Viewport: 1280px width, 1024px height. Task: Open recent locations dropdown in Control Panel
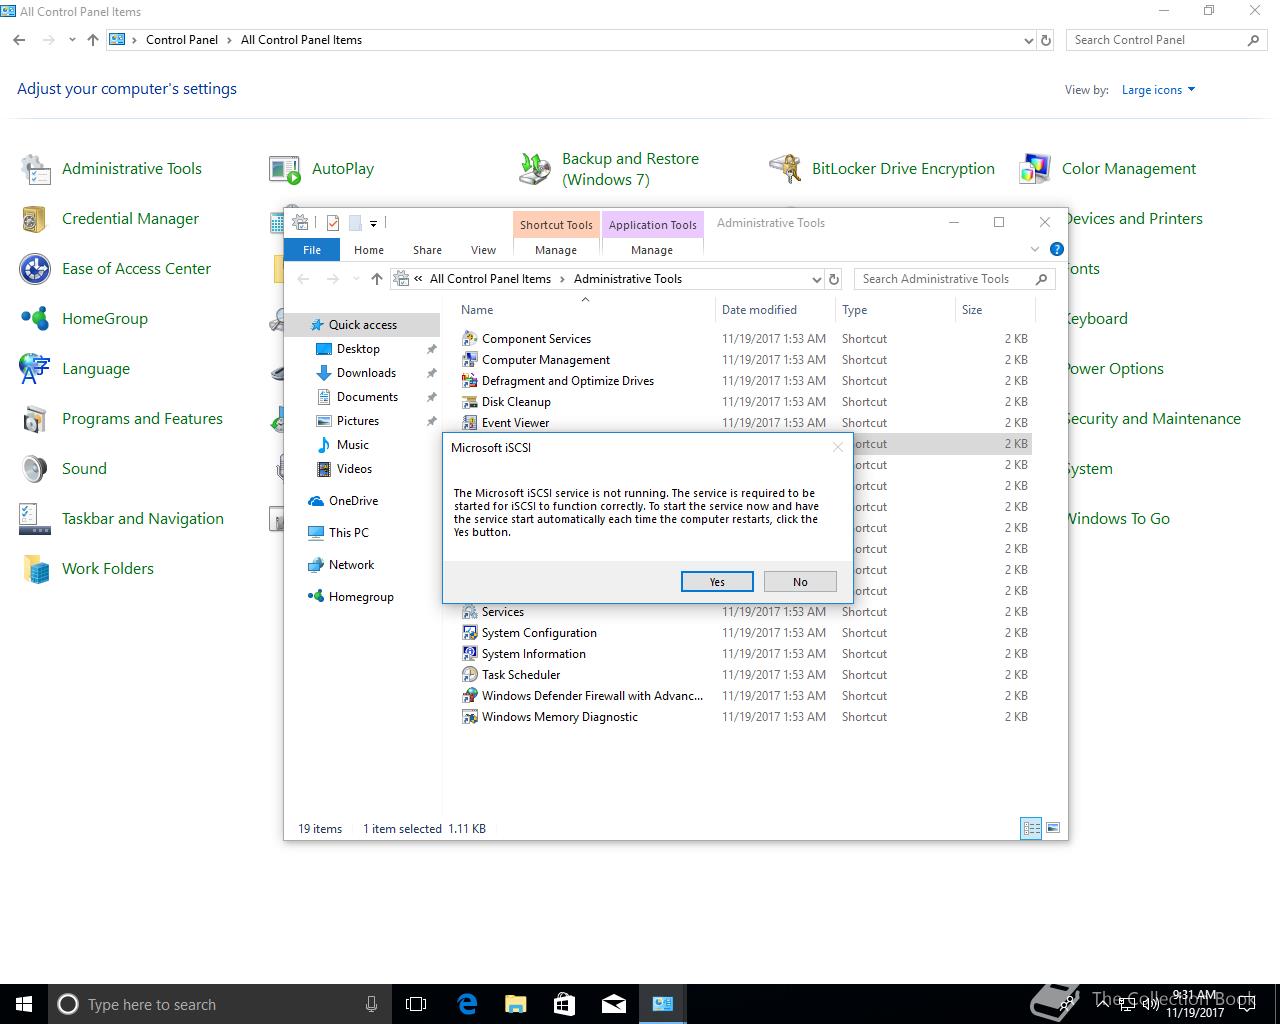[x=72, y=40]
